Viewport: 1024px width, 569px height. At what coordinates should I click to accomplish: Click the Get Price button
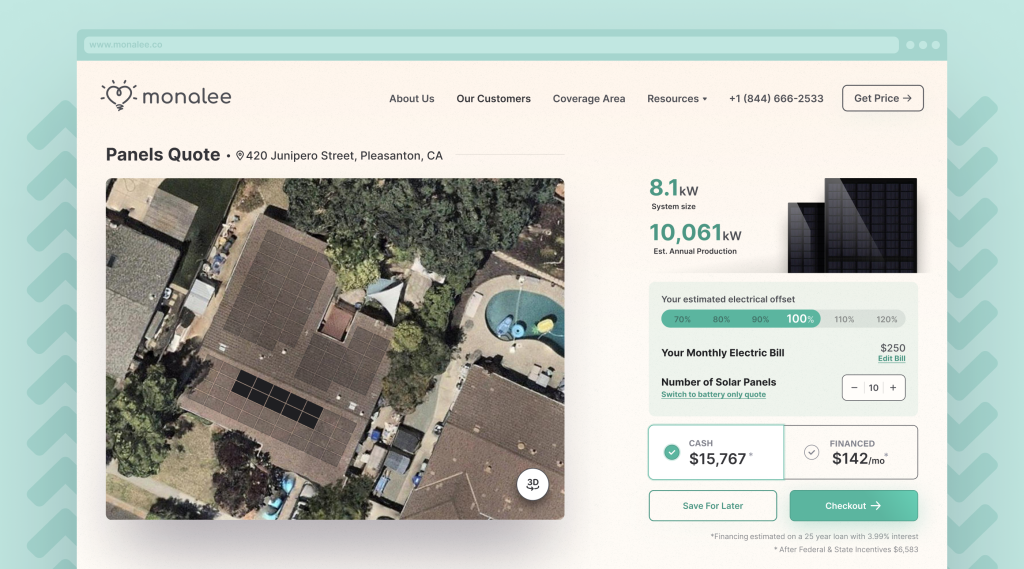point(882,98)
